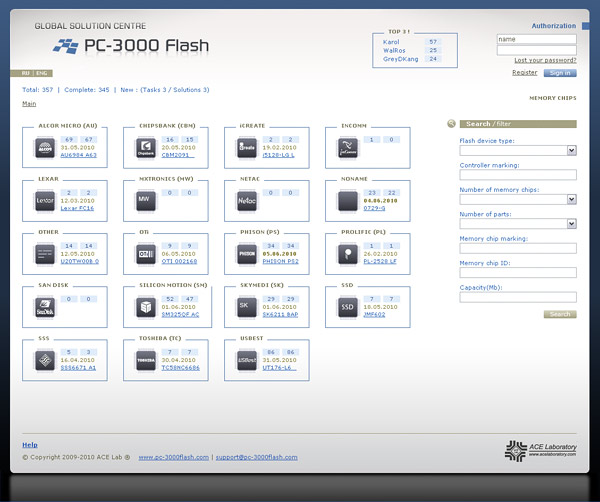Viewport: 600px width, 502px height.
Task: Select the Silicon Motion chip icon
Action: 146,307
